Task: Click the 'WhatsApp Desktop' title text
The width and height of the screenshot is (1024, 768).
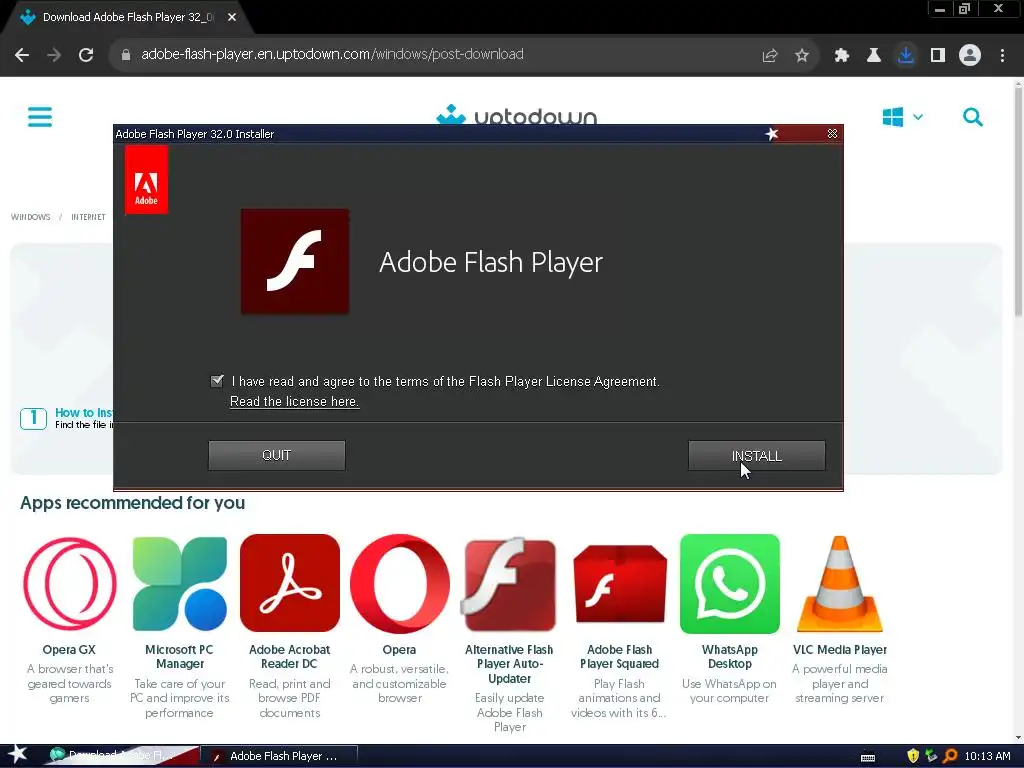Action: coord(729,656)
